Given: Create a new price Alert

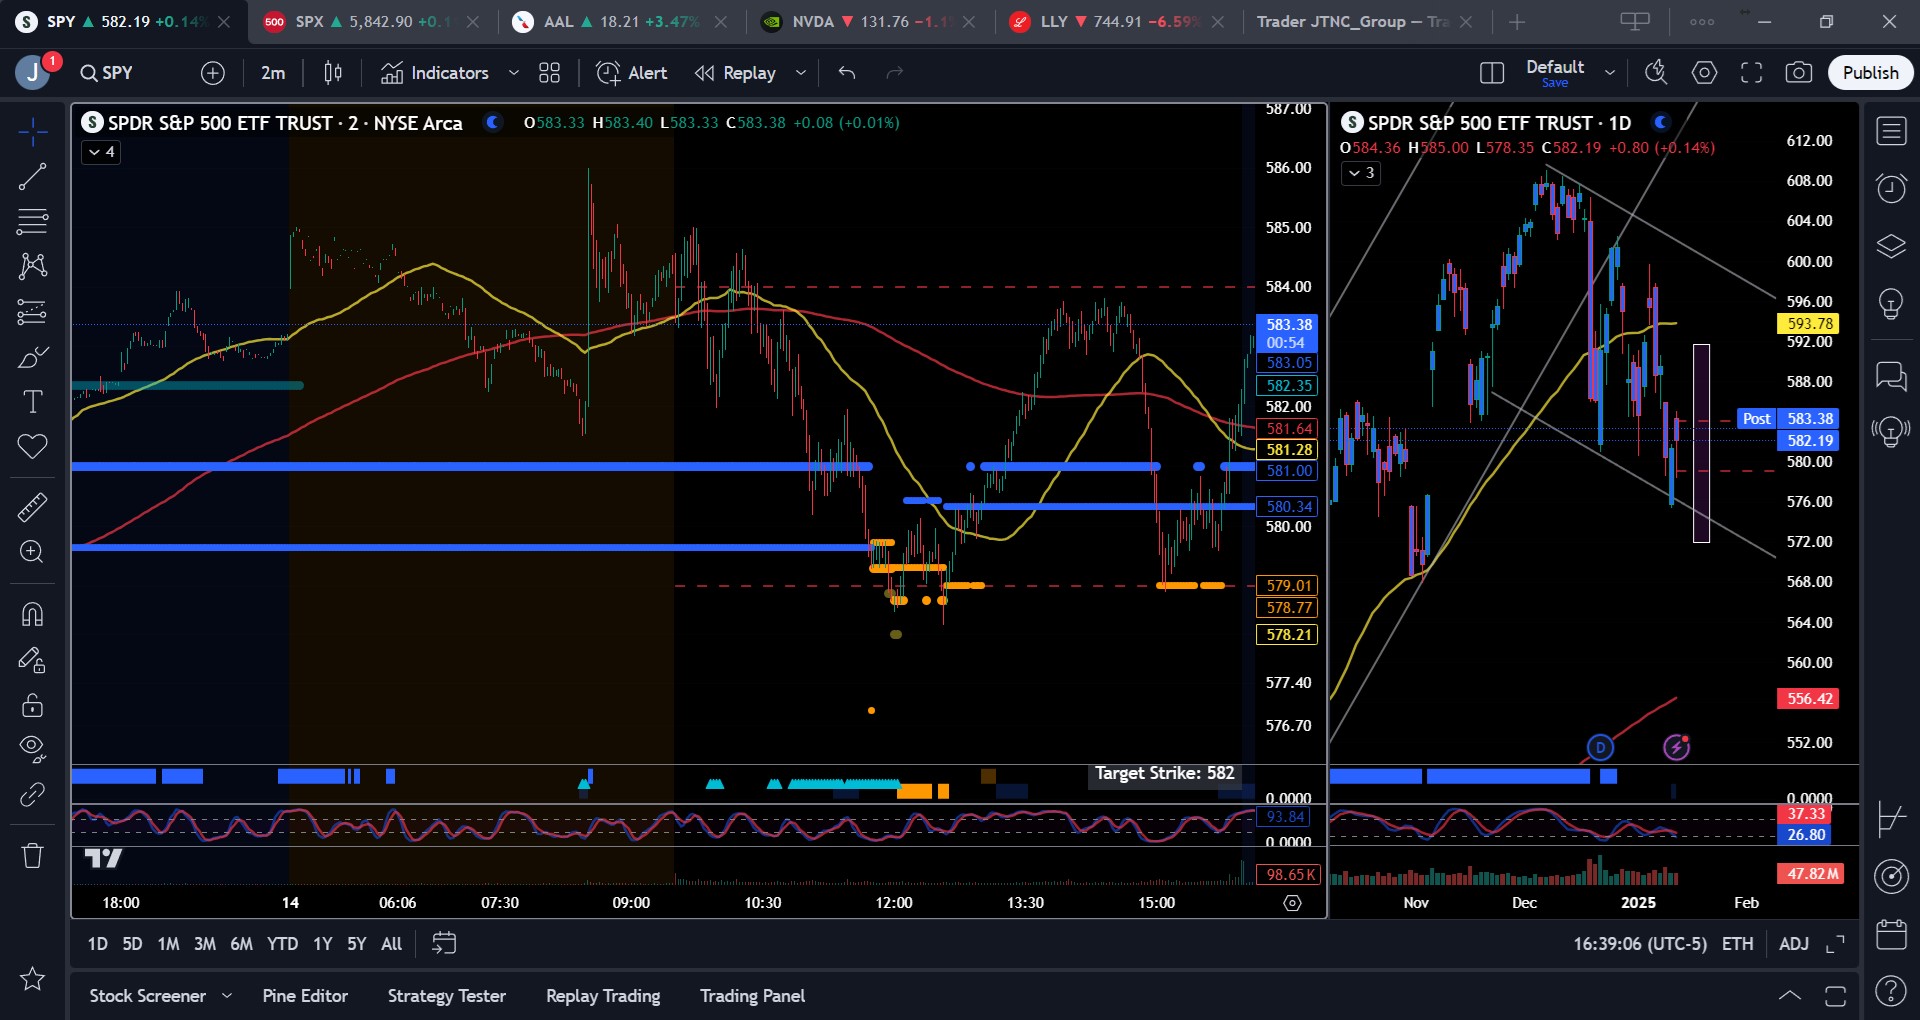Looking at the screenshot, I should point(632,73).
